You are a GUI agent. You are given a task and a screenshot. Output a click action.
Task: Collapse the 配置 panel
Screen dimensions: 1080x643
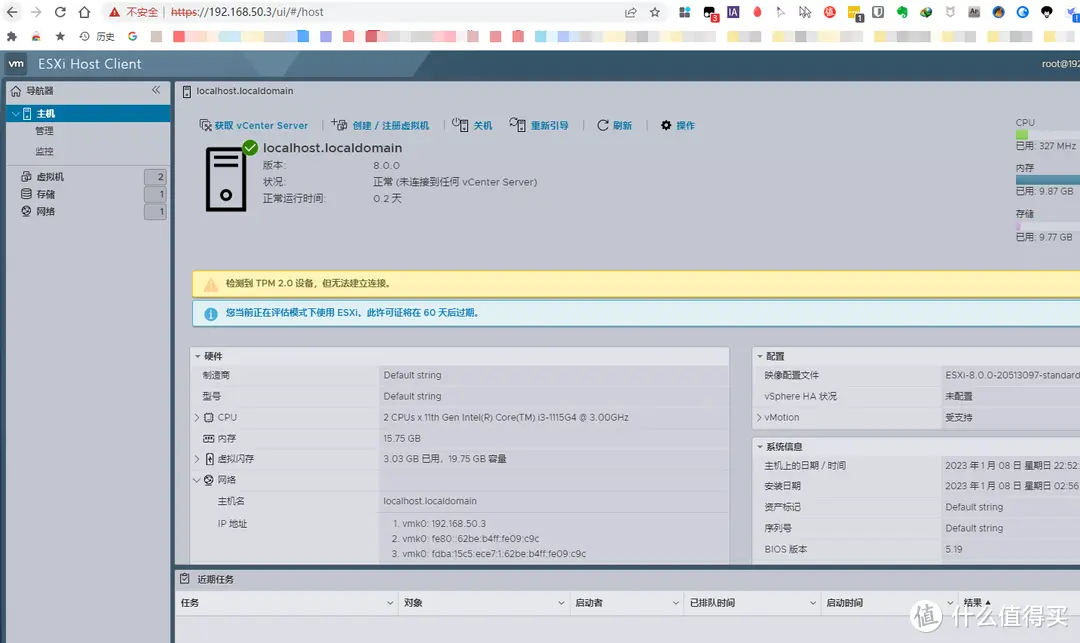(x=760, y=356)
